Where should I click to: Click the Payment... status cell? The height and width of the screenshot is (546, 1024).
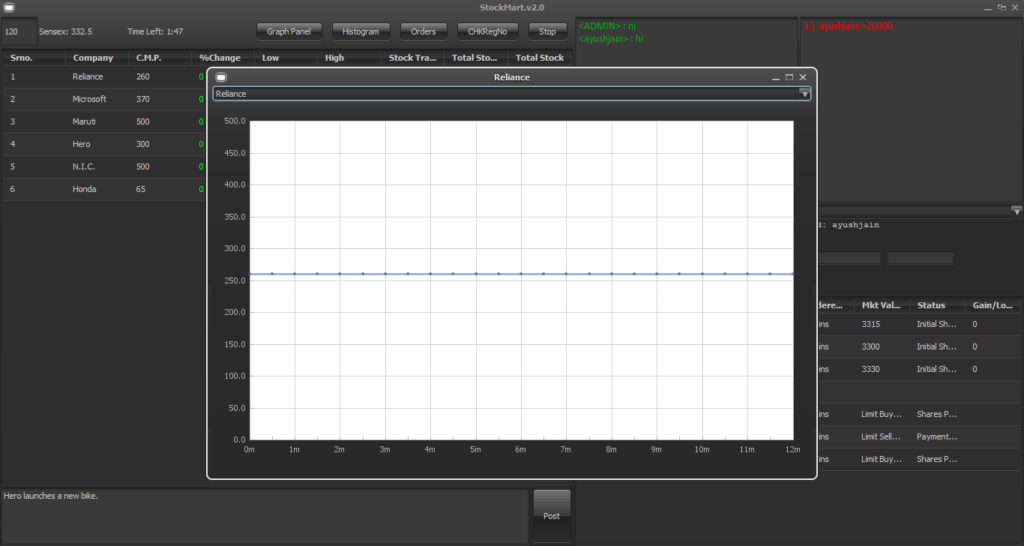tap(937, 436)
